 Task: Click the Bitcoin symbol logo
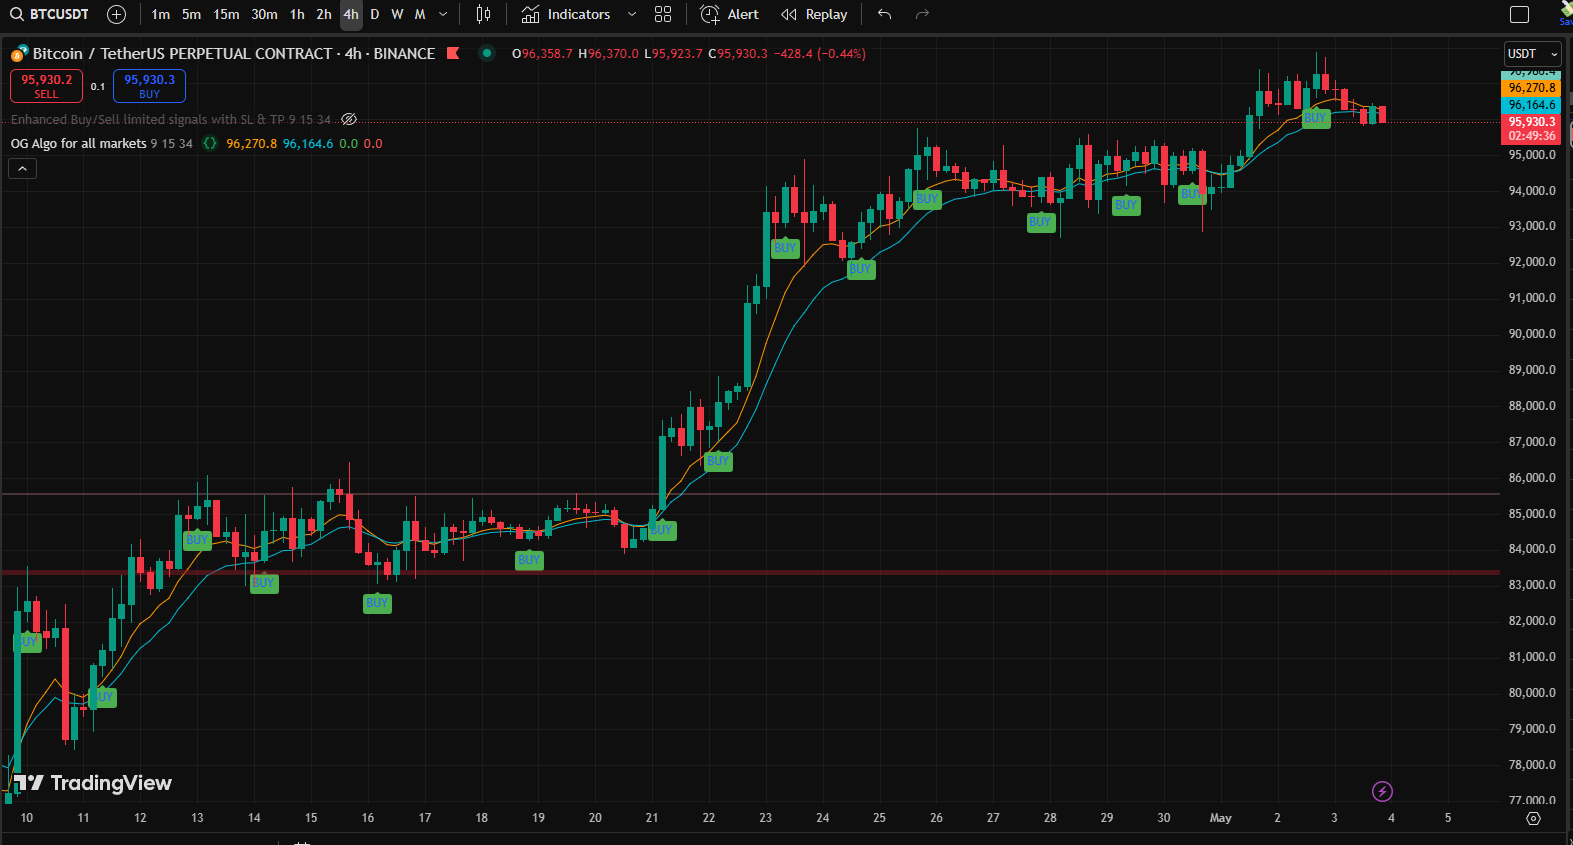coord(19,53)
